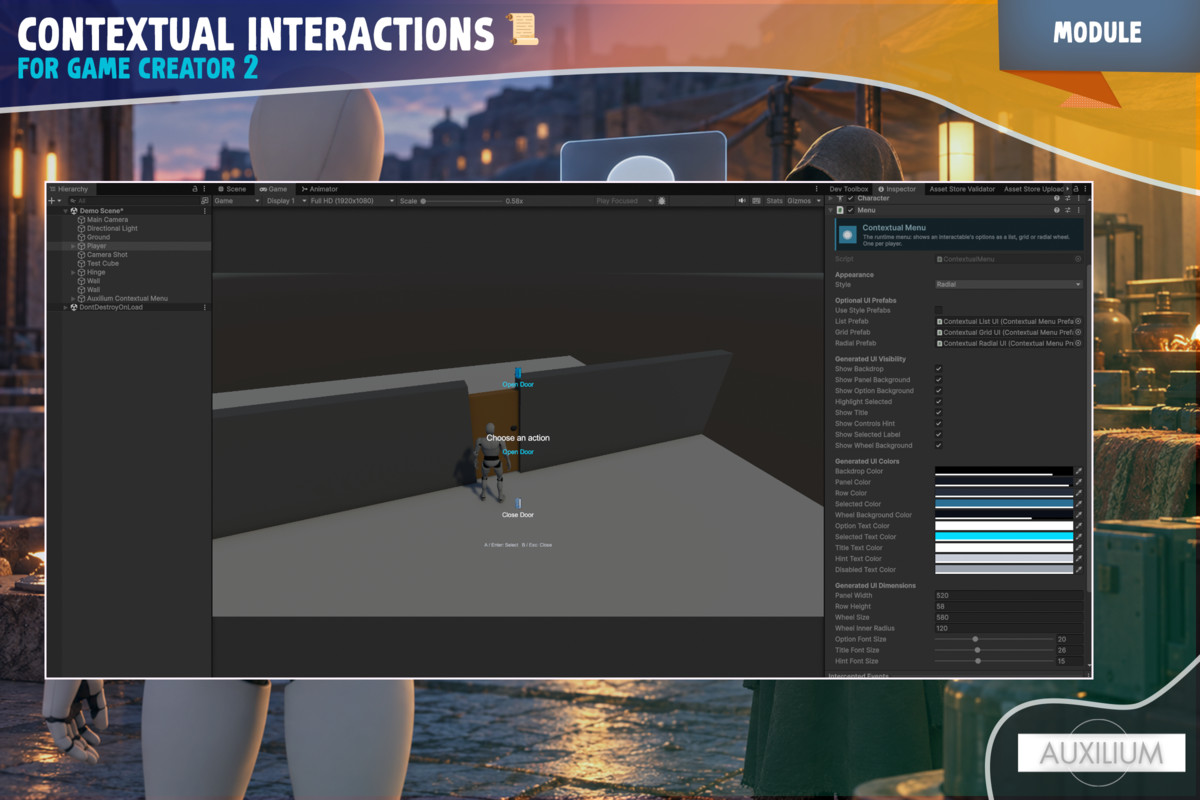Toggle the Highlight Selected checkbox

[x=938, y=402]
